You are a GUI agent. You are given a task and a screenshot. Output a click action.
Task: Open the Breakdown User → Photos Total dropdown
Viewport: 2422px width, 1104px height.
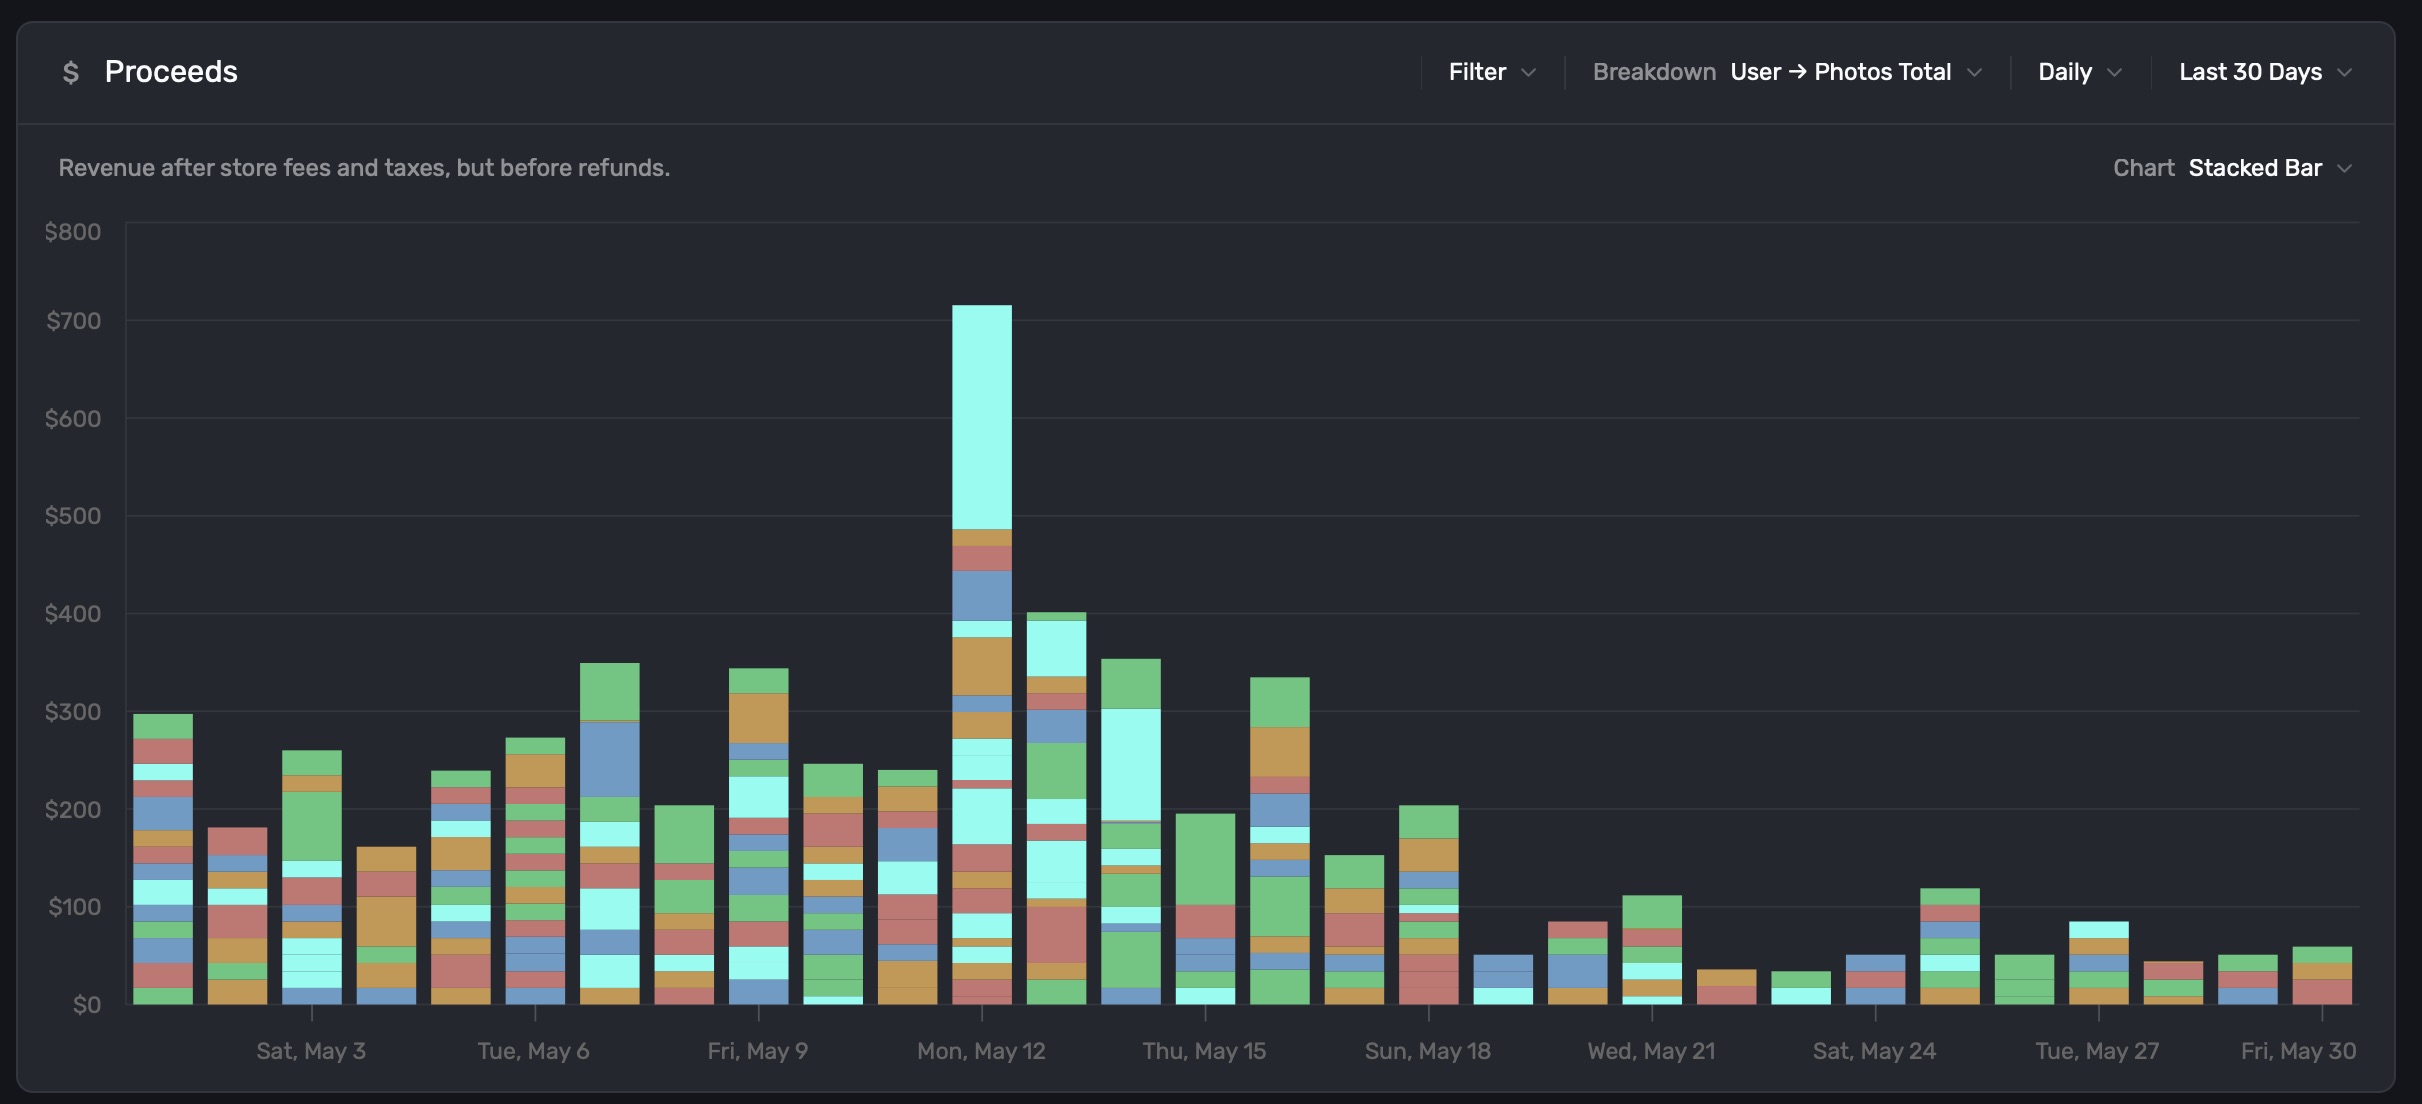(1840, 72)
